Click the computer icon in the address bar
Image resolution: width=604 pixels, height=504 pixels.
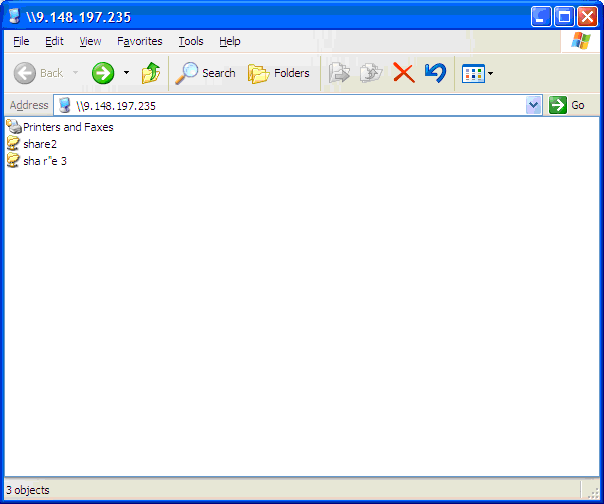click(65, 105)
